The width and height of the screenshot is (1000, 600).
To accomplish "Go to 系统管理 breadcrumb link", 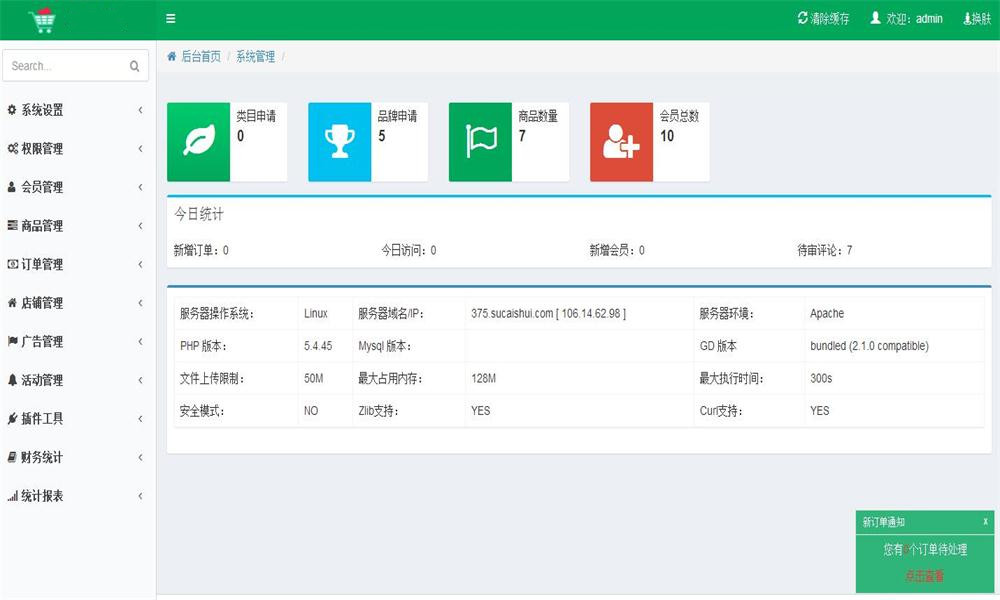I will pos(255,56).
